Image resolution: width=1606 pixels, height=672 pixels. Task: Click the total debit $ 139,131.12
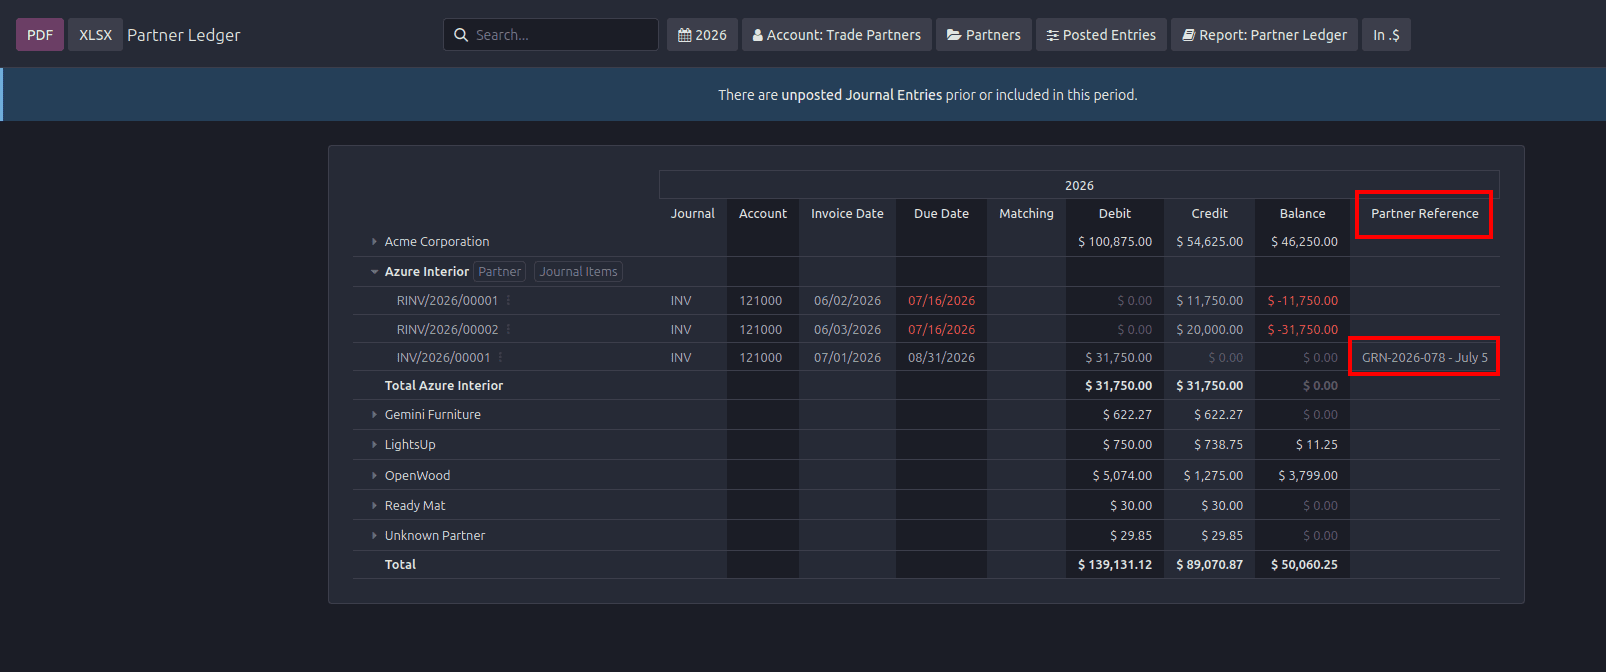[x=1115, y=565]
